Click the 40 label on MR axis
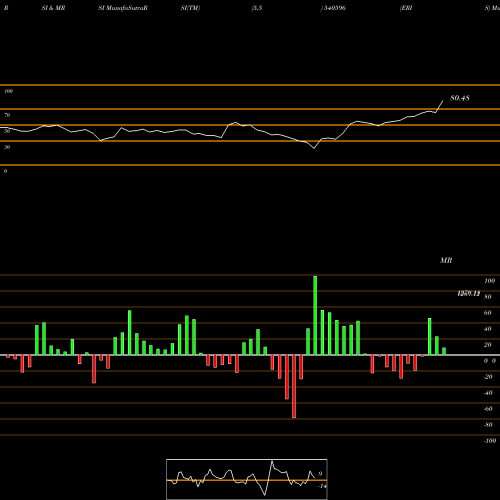Image resolution: width=500 pixels, height=500 pixels. [487, 329]
